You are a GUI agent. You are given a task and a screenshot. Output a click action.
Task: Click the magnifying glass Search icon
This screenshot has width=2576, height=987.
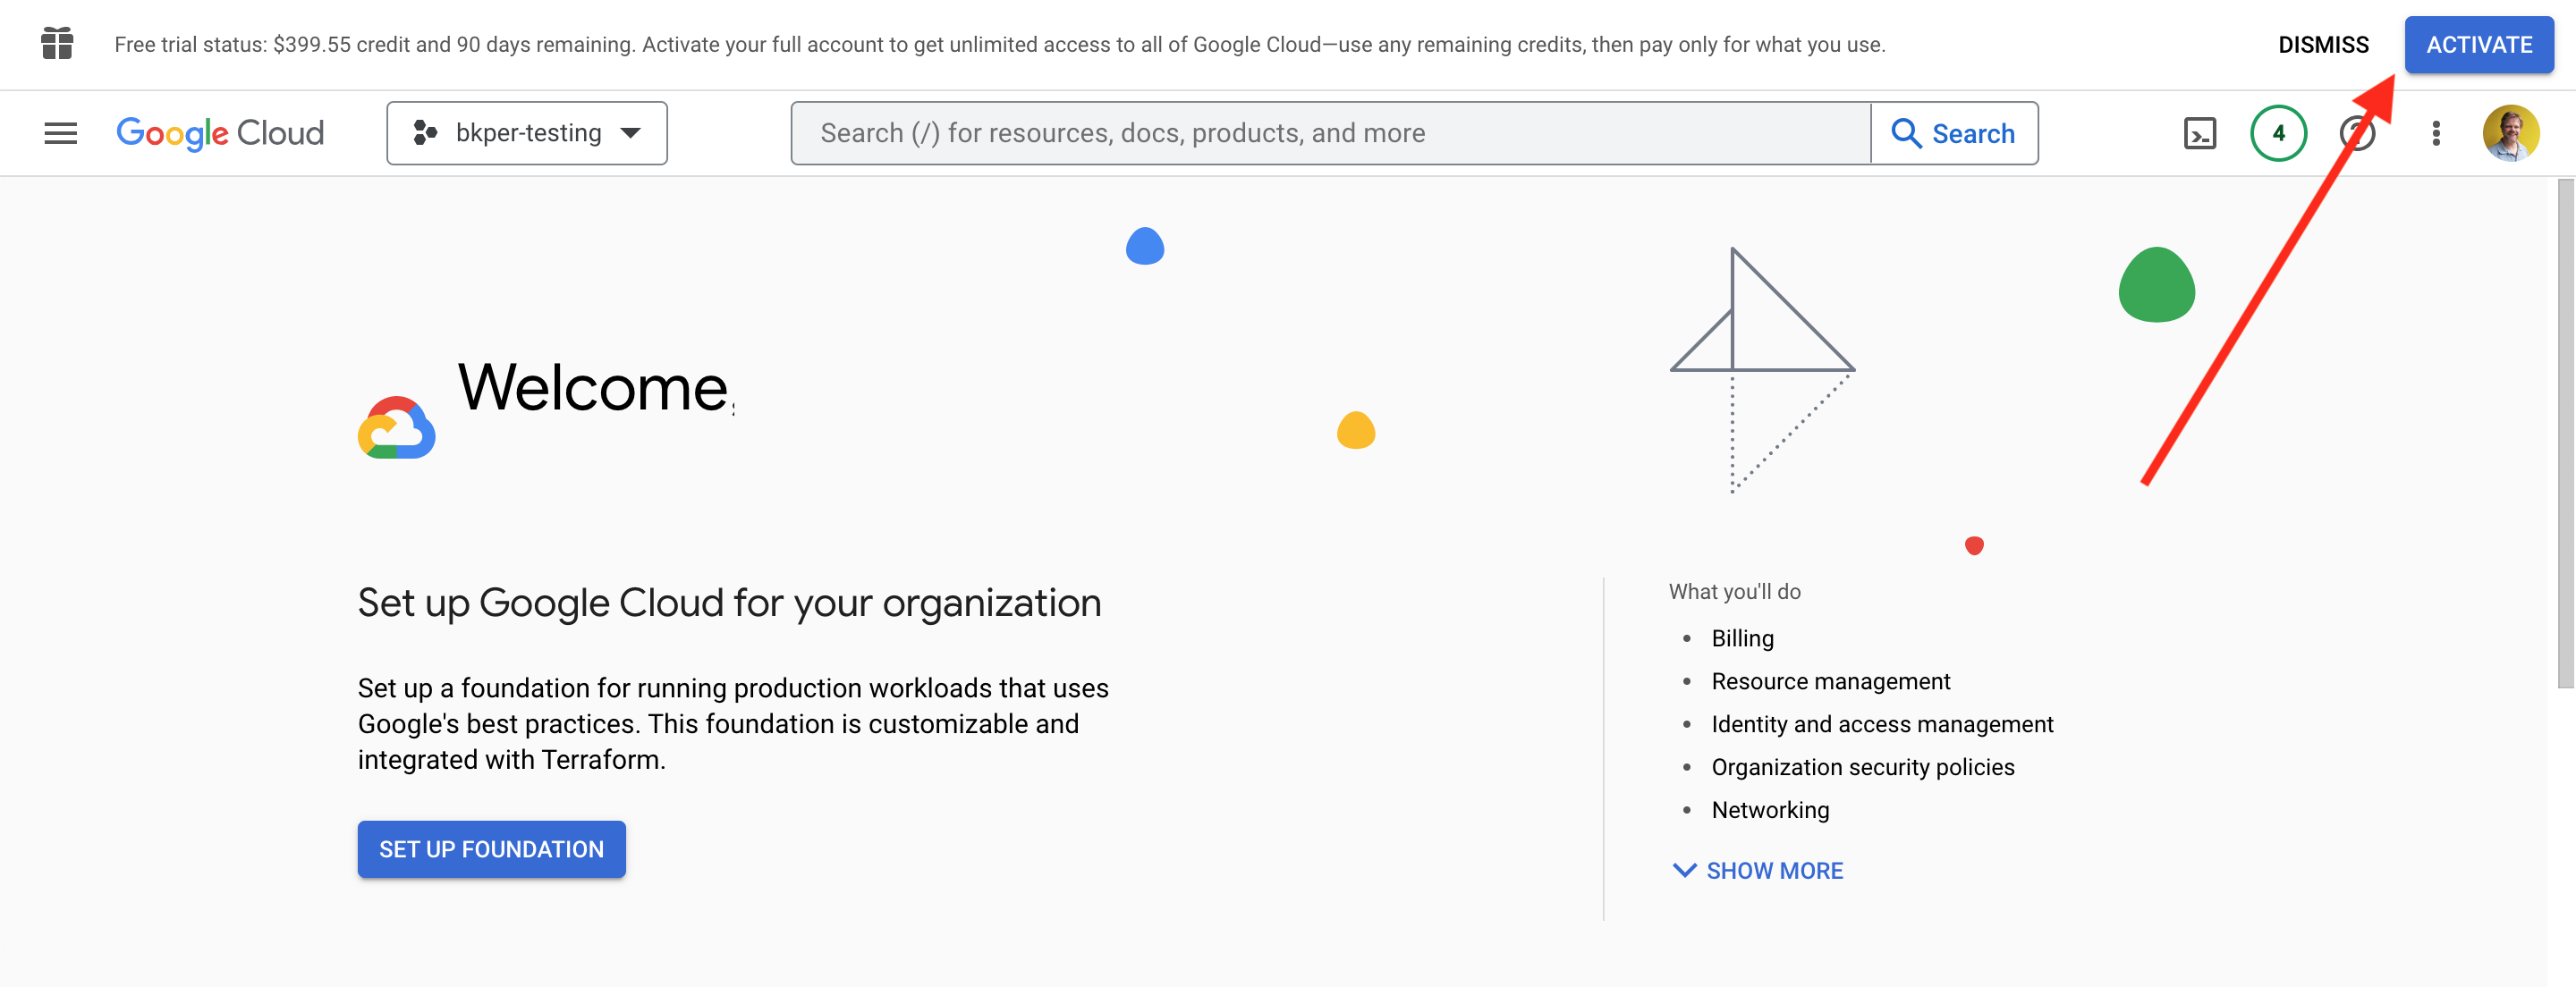click(x=1908, y=132)
